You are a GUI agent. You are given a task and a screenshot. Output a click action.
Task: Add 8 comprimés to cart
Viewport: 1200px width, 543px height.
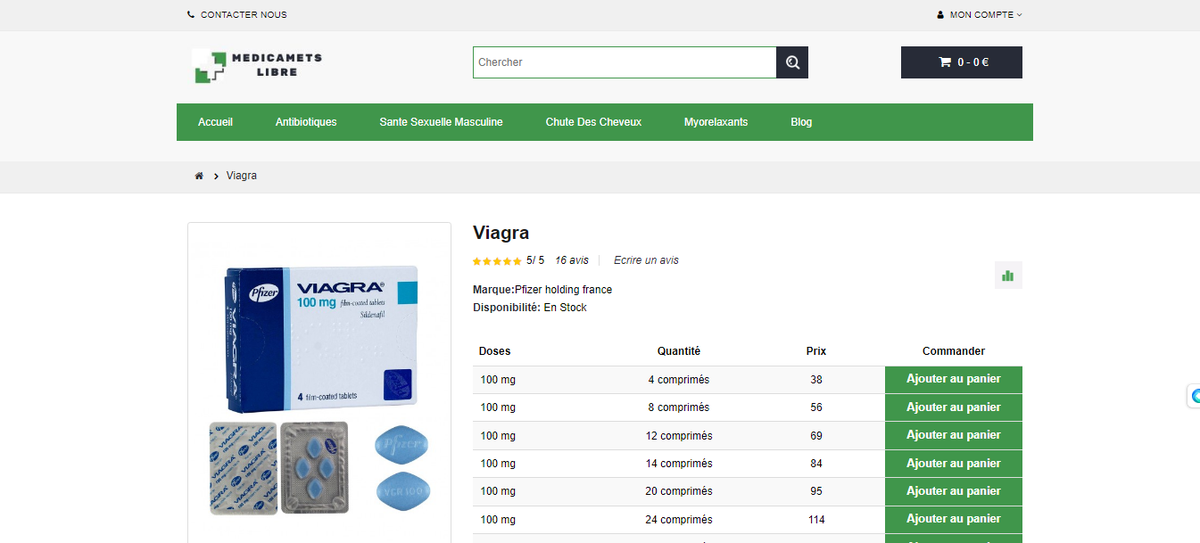pyautogui.click(x=953, y=408)
